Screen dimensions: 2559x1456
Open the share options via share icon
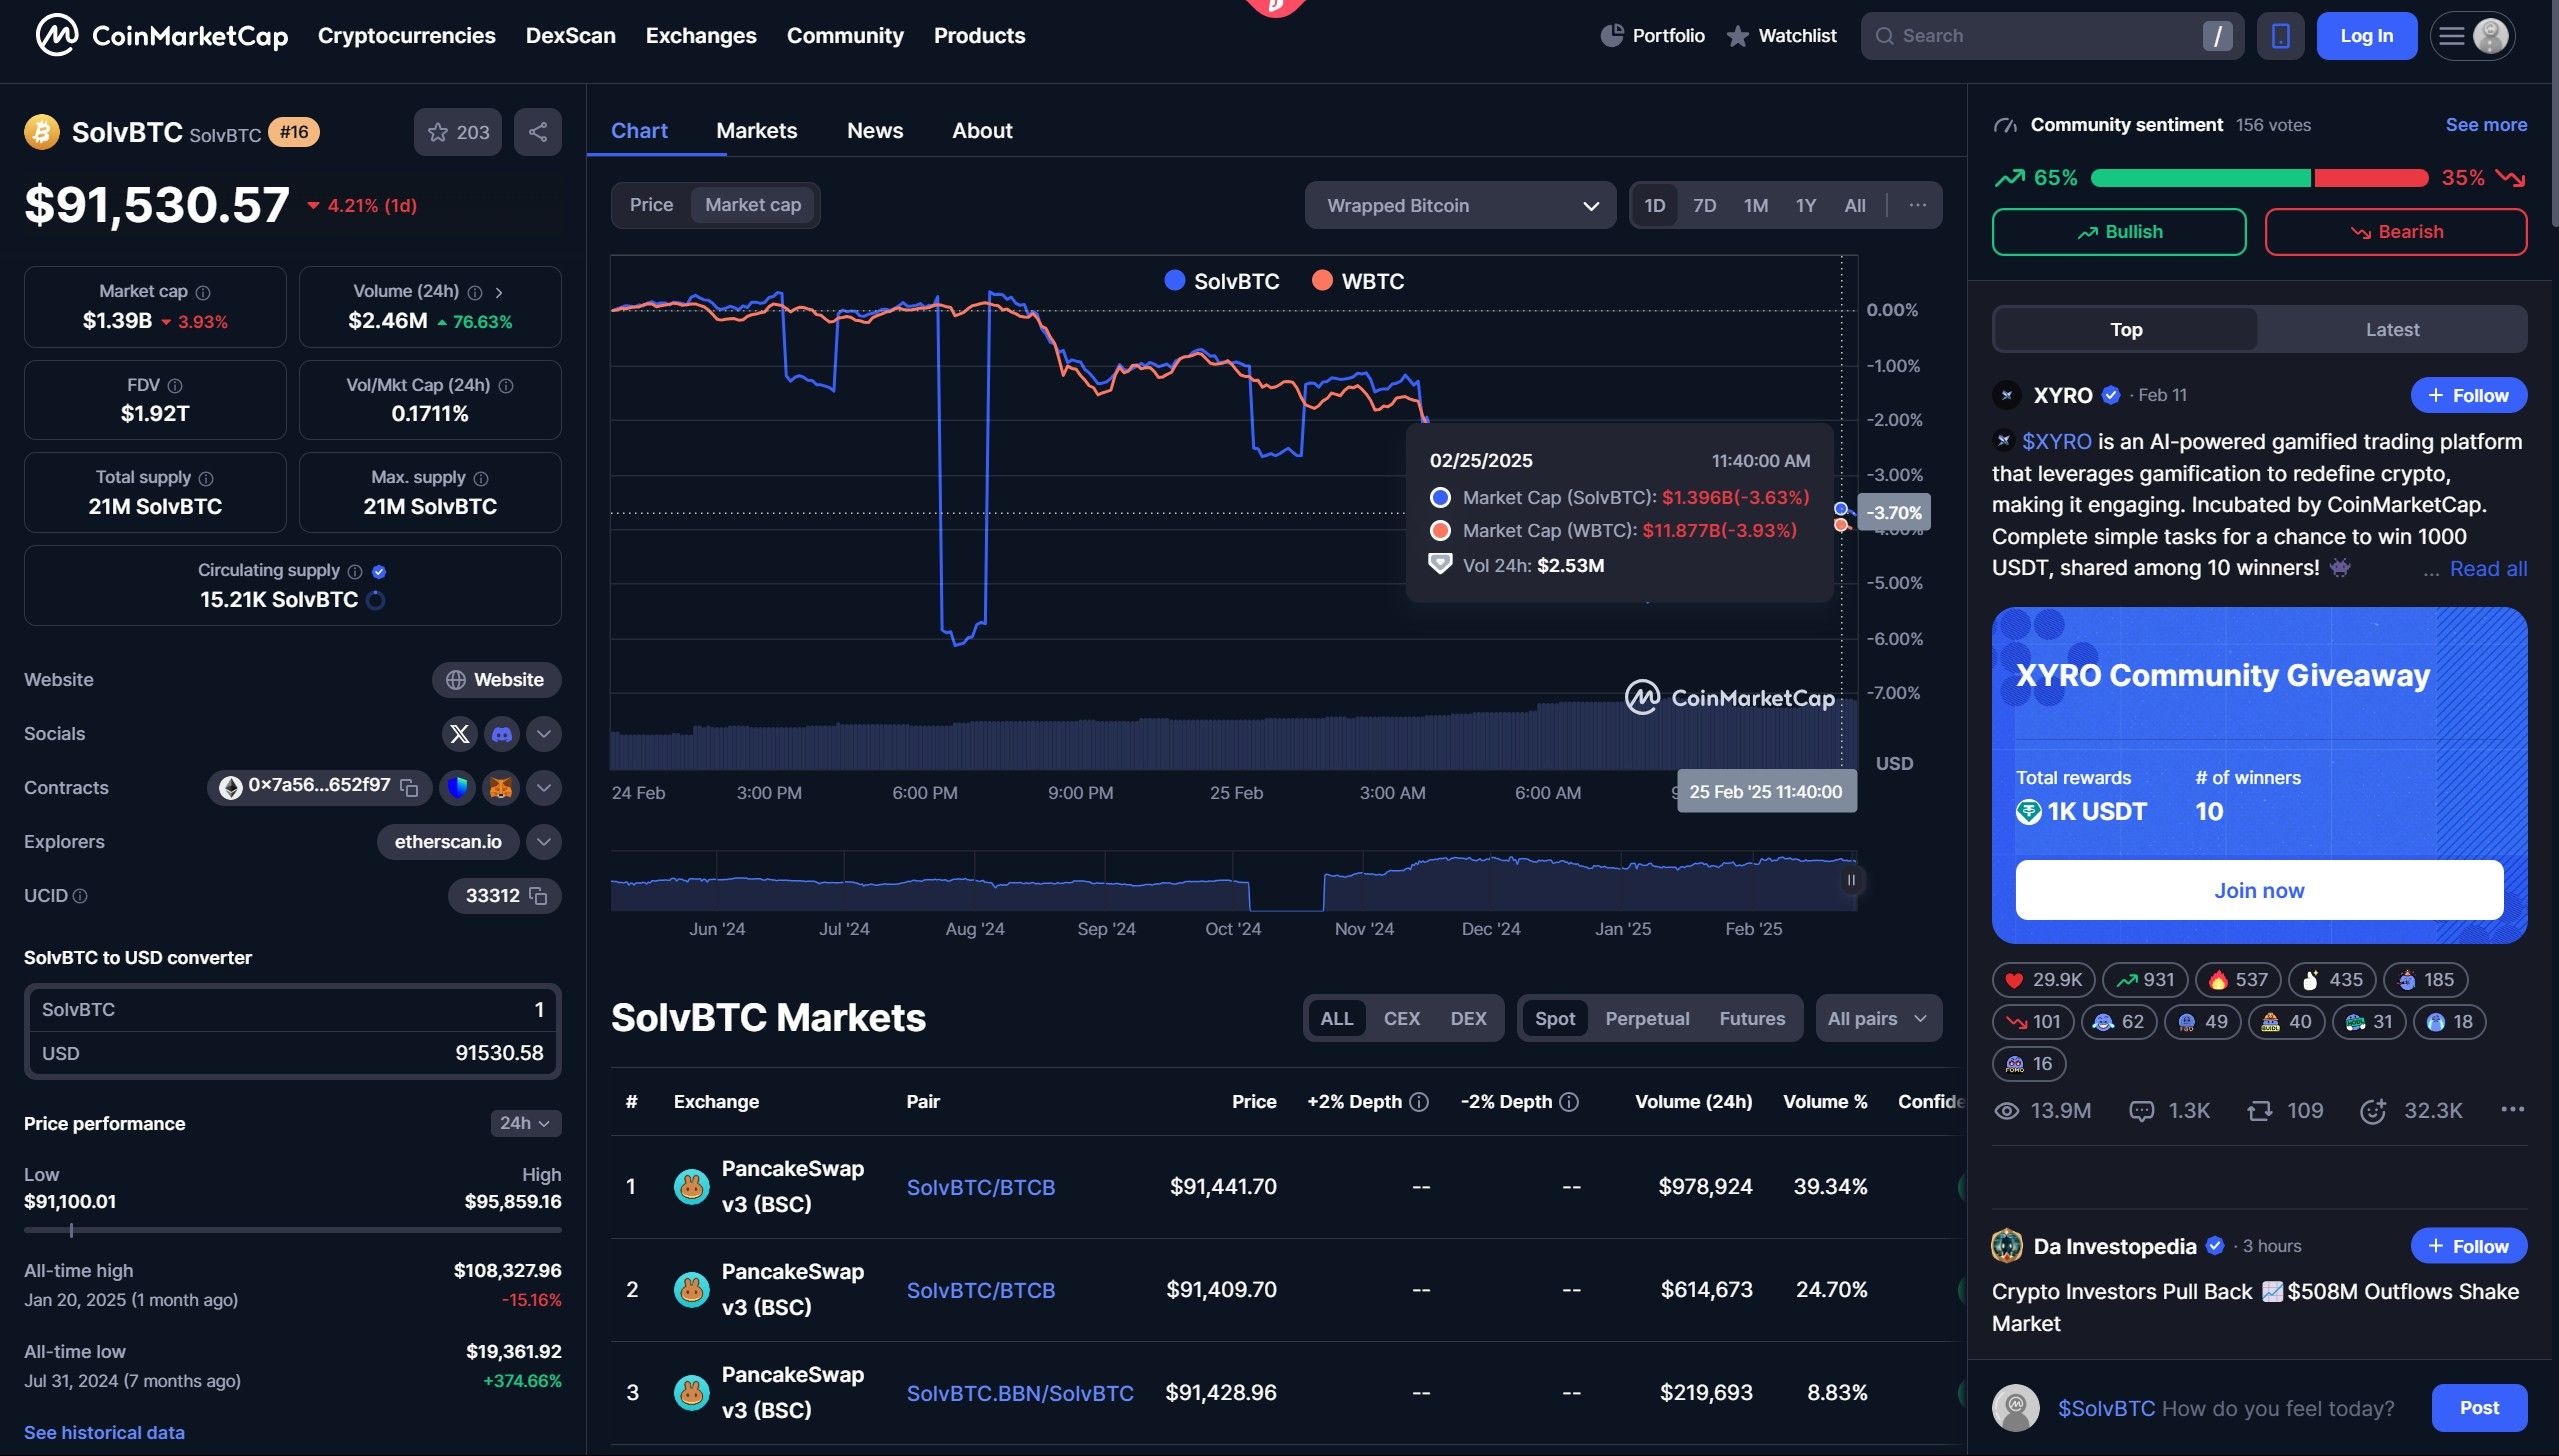click(x=537, y=132)
